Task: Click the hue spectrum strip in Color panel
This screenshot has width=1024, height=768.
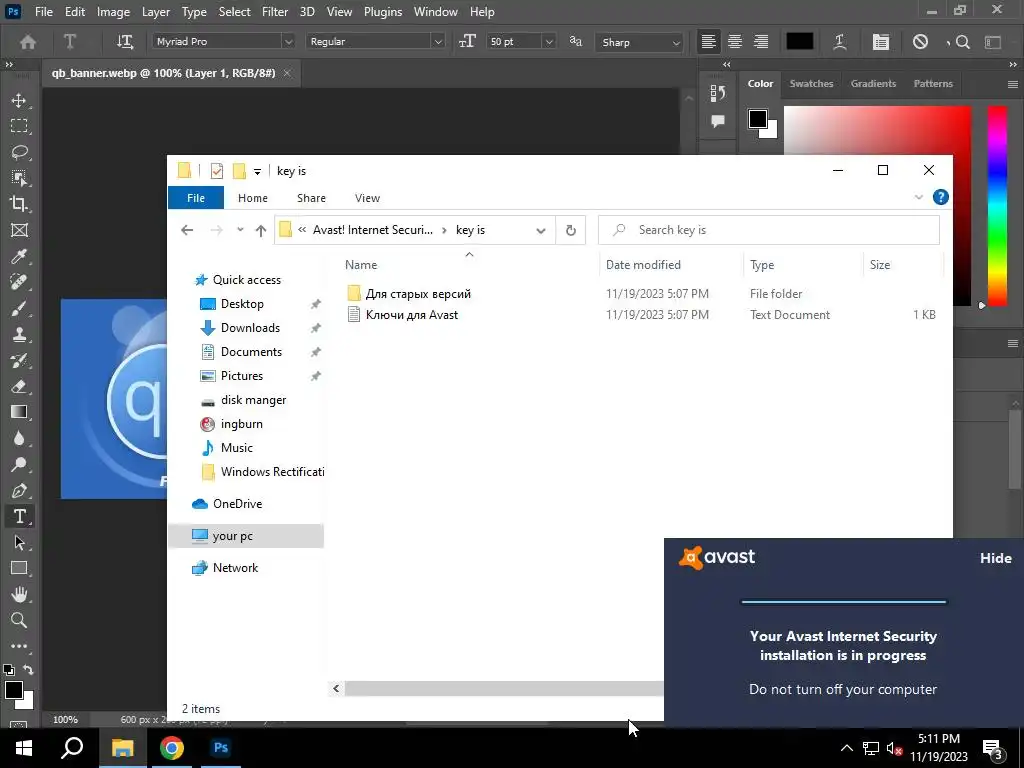Action: [x=997, y=206]
